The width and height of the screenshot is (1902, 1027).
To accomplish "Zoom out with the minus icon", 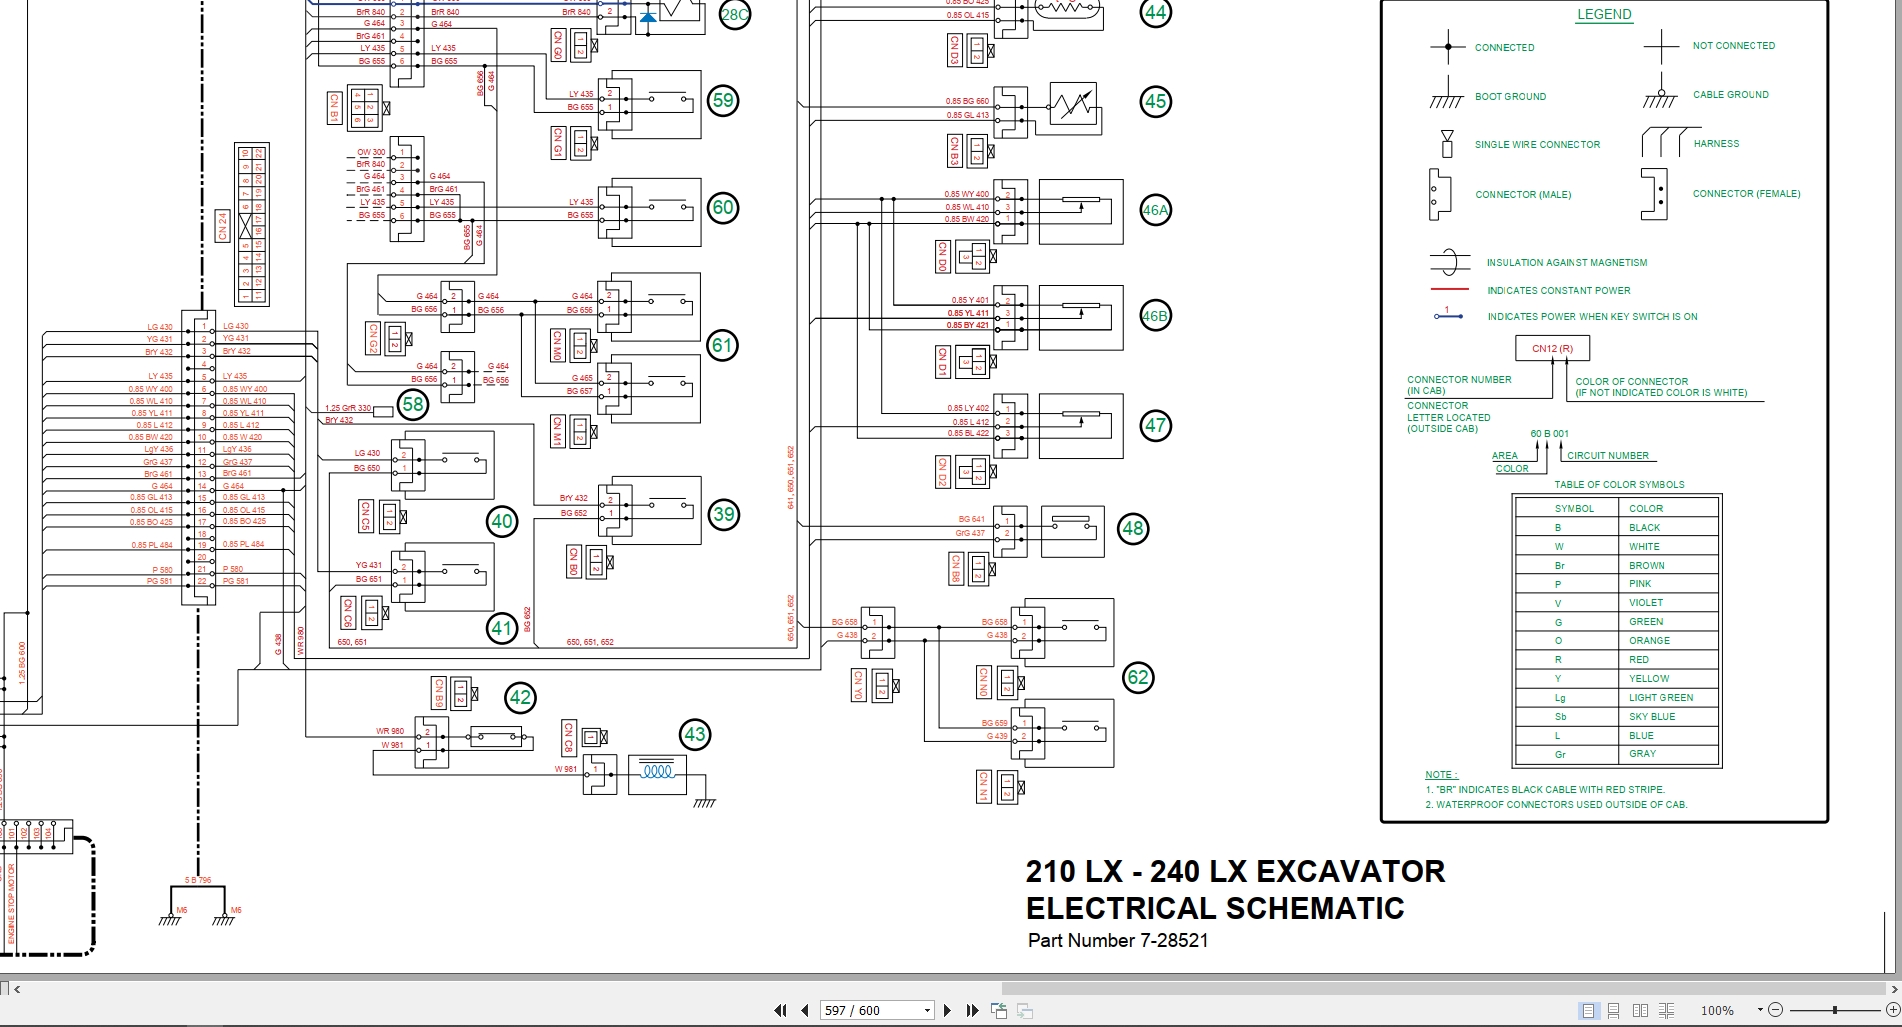I will [x=1777, y=1010].
